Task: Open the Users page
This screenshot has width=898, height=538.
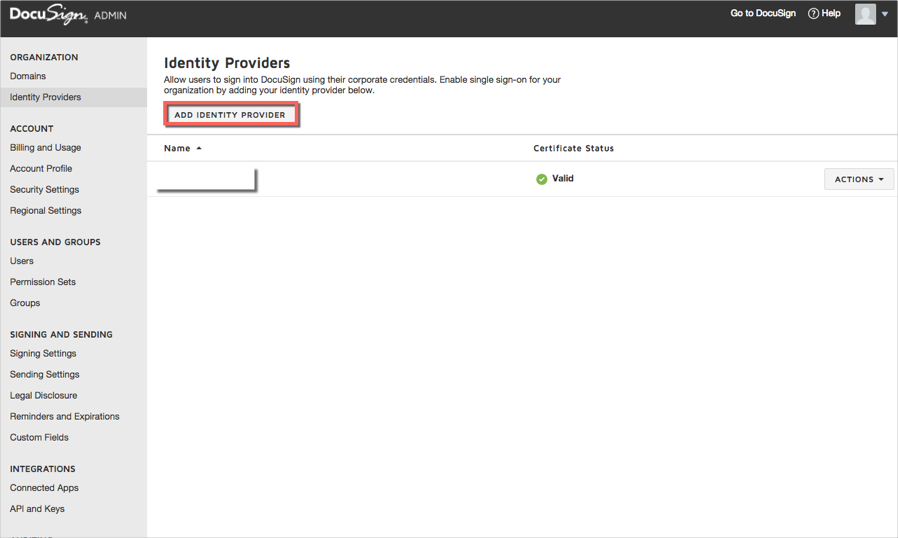Action: pos(22,261)
